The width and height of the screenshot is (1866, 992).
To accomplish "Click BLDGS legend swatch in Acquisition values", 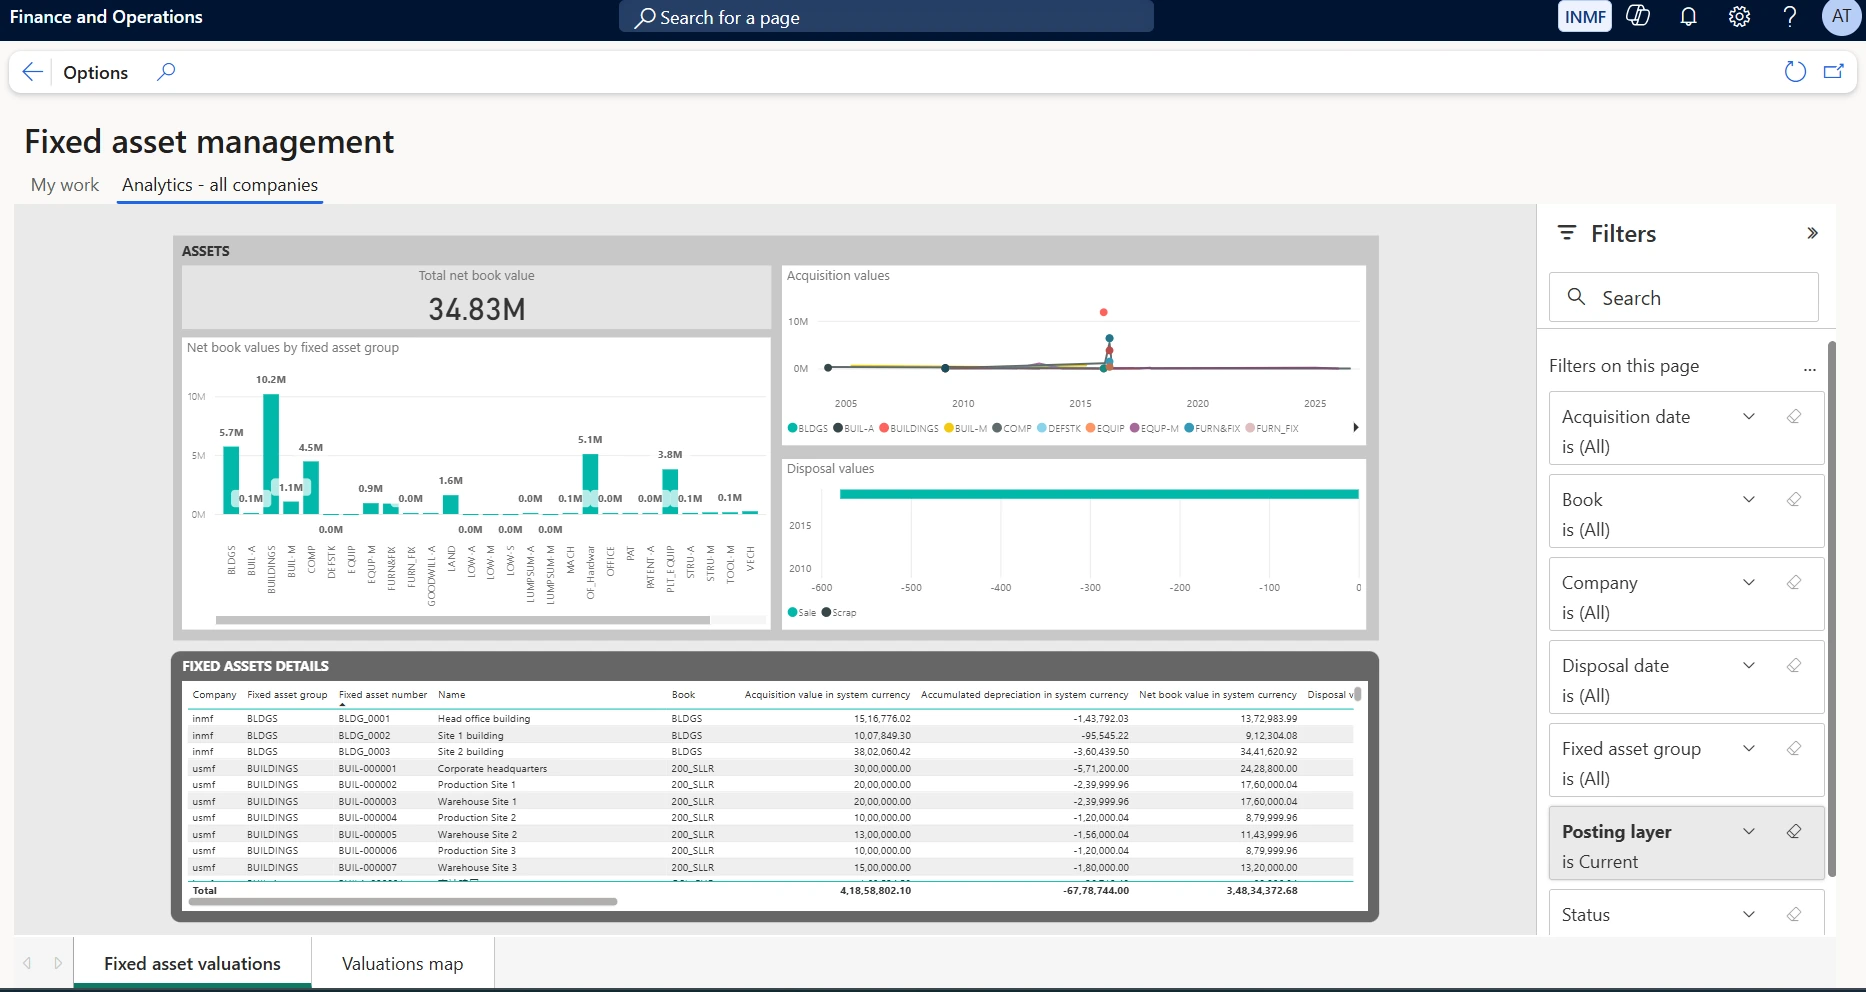I will 793,428.
